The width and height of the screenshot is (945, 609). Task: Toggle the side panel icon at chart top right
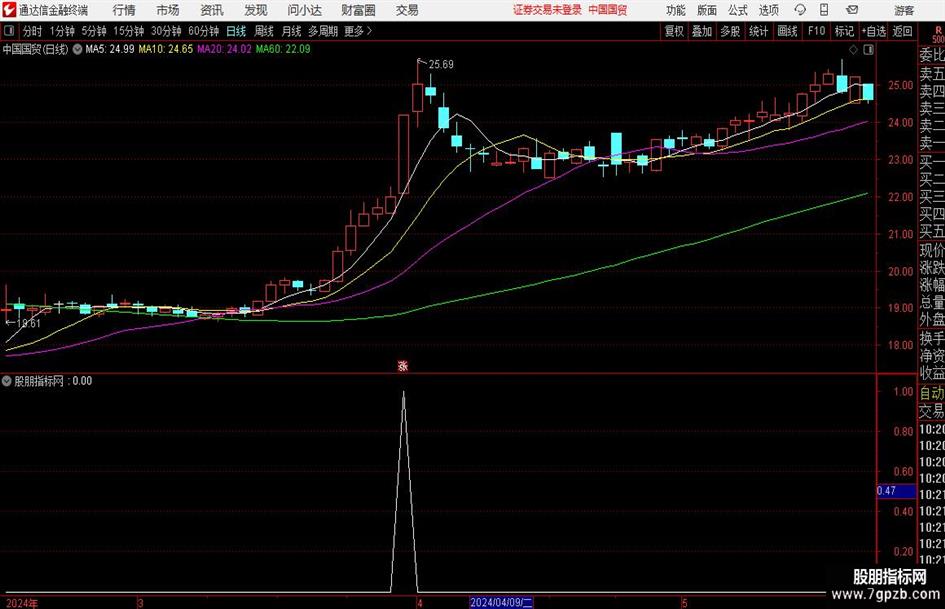868,49
